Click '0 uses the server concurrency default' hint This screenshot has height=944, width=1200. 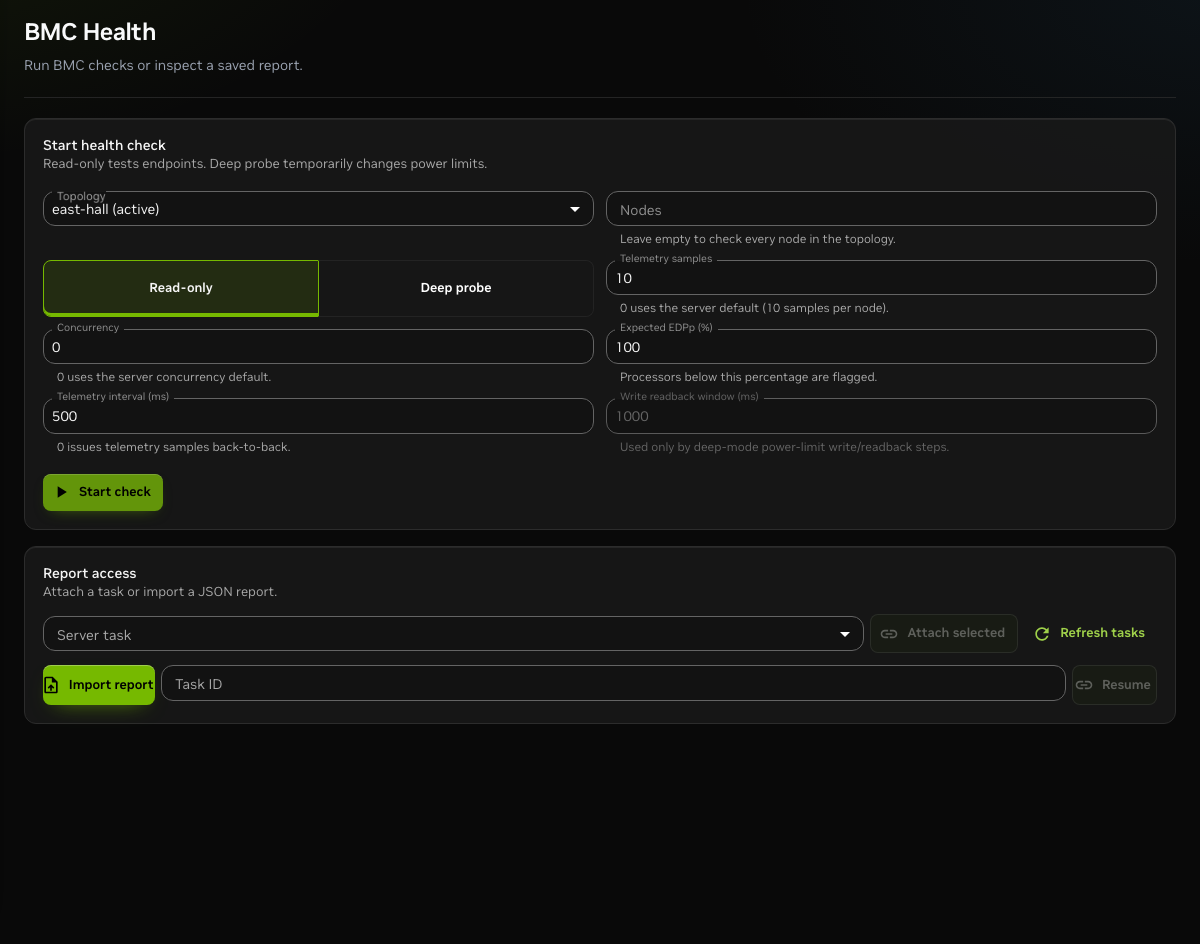point(164,377)
